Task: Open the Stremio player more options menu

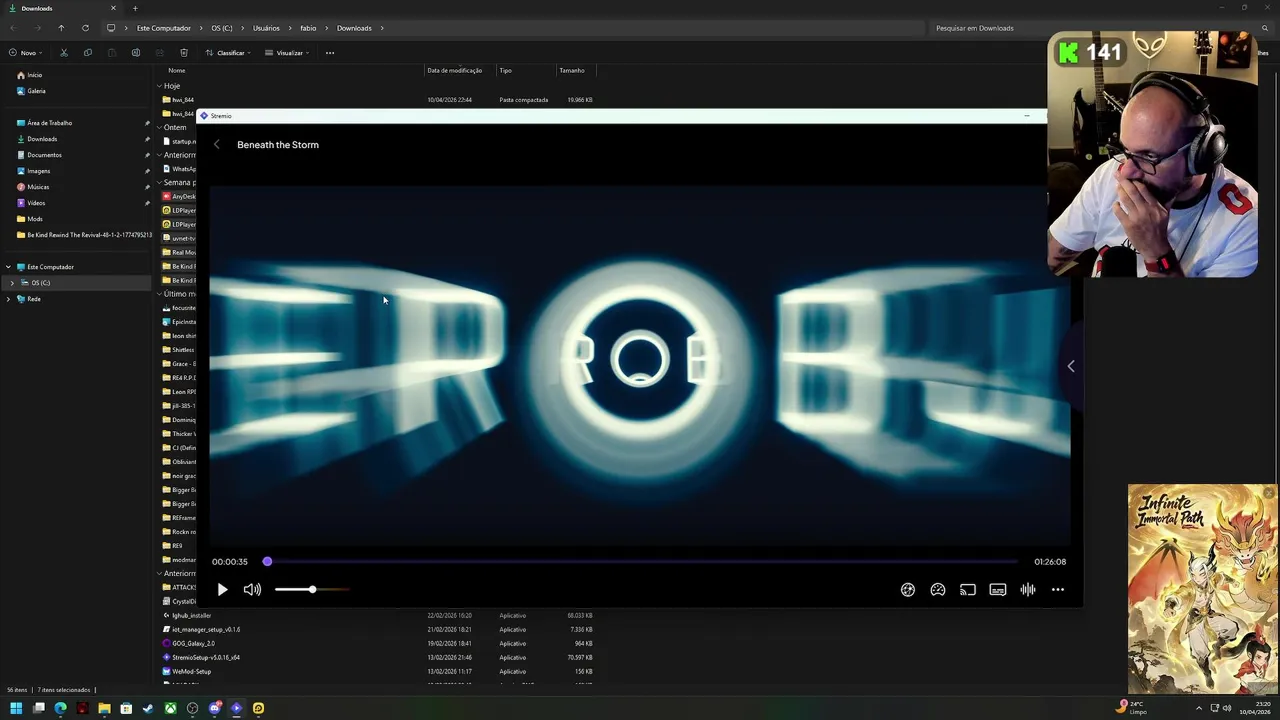Action: pos(1058,590)
